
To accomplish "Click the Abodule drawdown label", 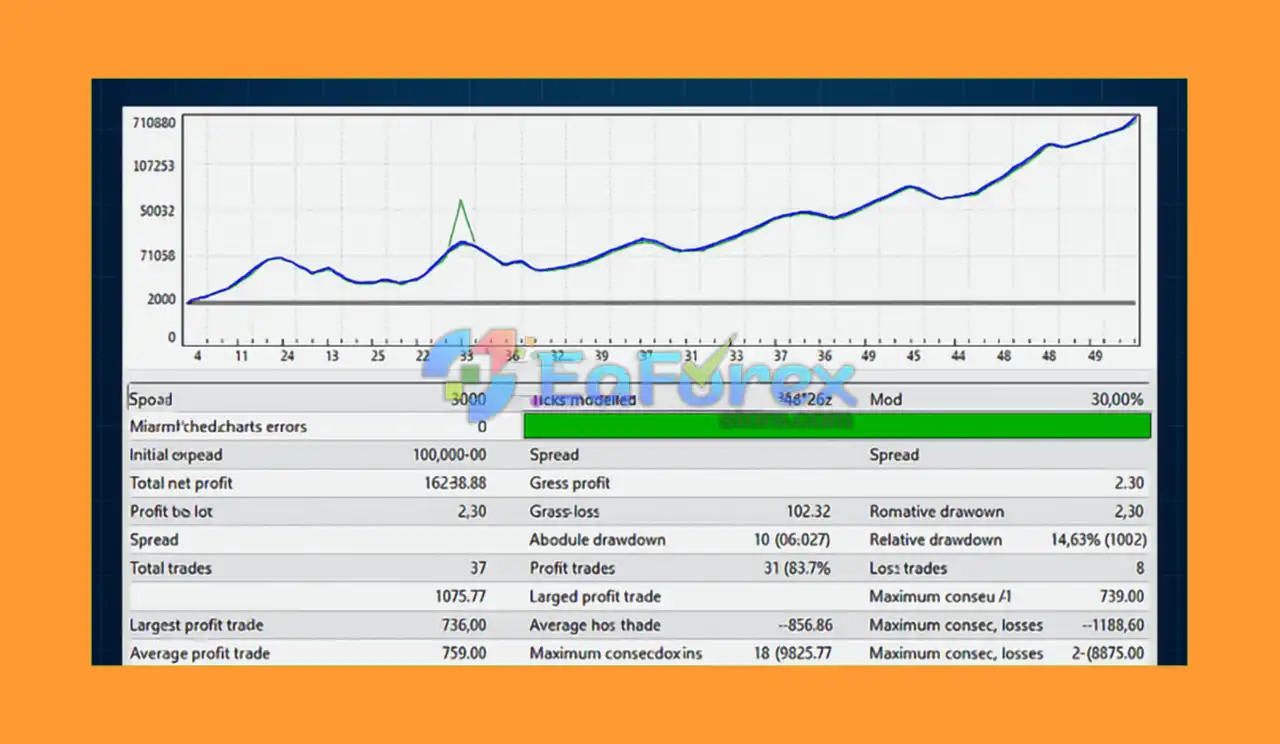I will click(x=597, y=540).
